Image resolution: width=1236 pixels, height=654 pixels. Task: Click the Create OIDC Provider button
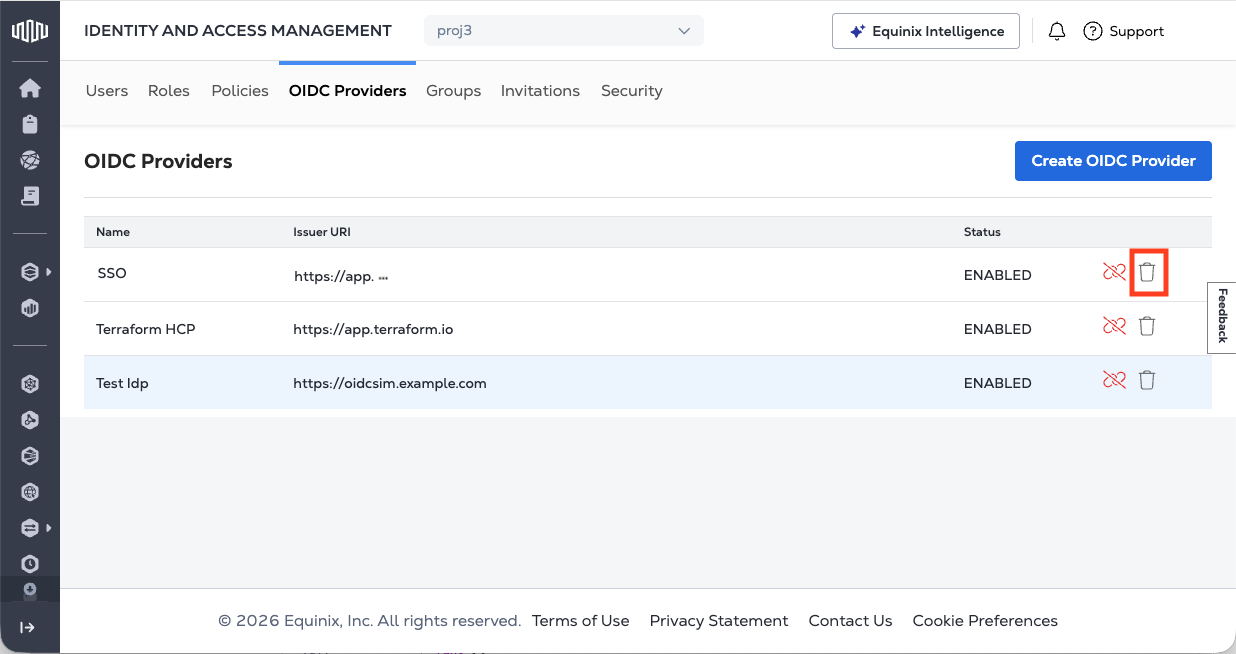click(1113, 160)
